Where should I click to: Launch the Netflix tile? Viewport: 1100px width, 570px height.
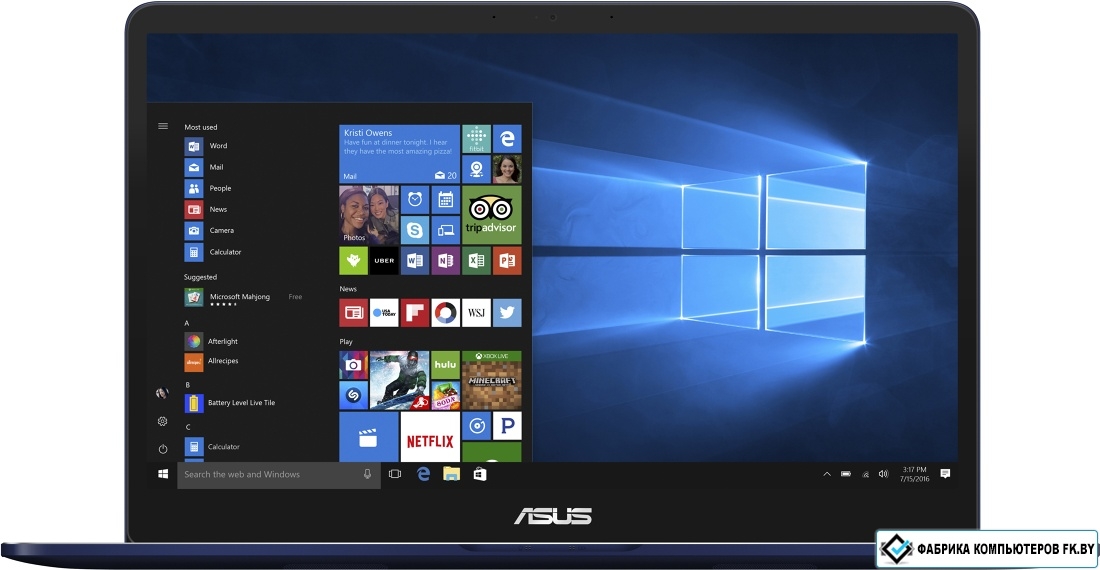click(430, 437)
